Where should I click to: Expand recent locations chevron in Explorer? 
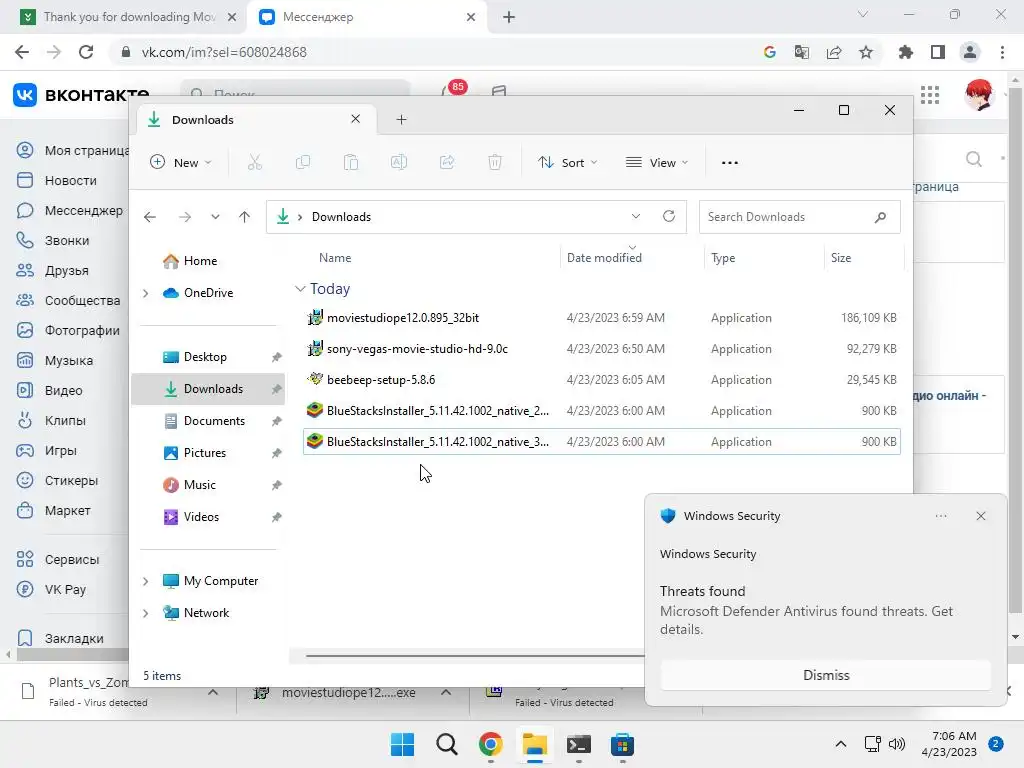pyautogui.click(x=215, y=217)
